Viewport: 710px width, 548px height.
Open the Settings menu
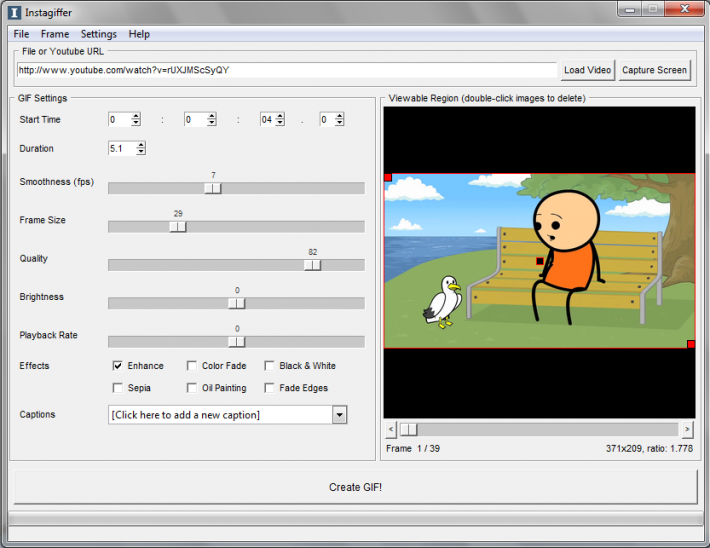click(x=98, y=34)
